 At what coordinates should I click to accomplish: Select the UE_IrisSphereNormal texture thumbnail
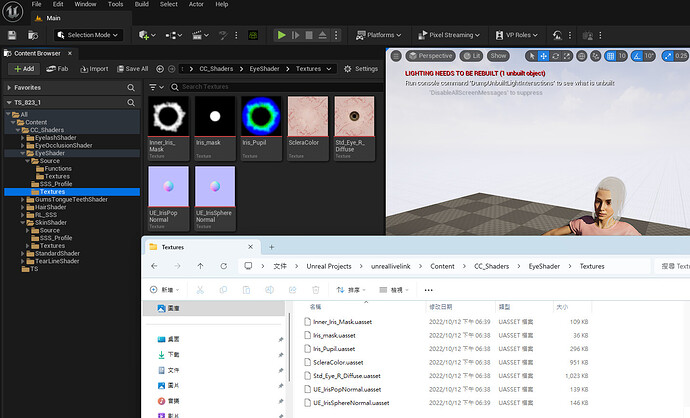[x=215, y=186]
